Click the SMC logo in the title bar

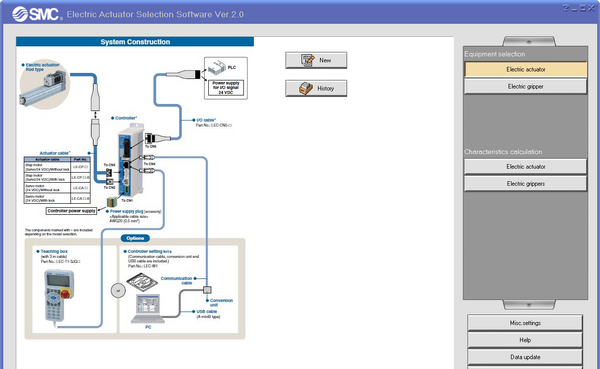click(x=36, y=14)
